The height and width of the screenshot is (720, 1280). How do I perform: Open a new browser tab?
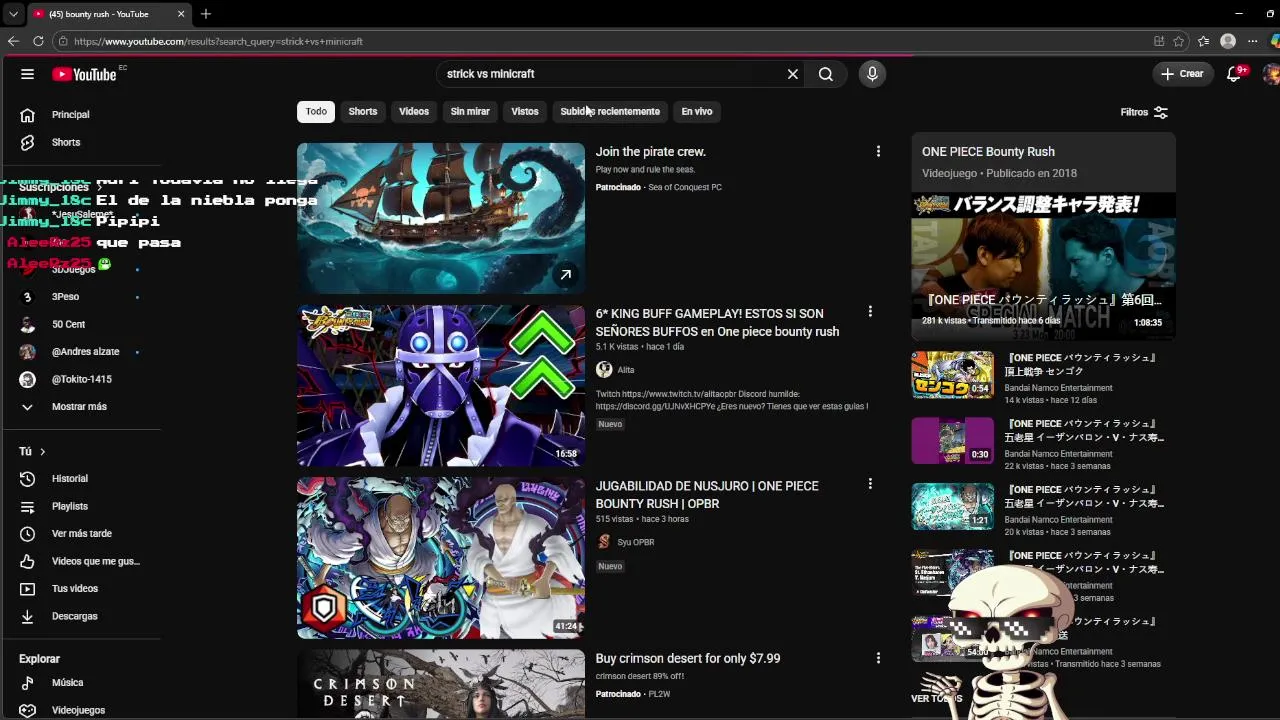[x=205, y=14]
